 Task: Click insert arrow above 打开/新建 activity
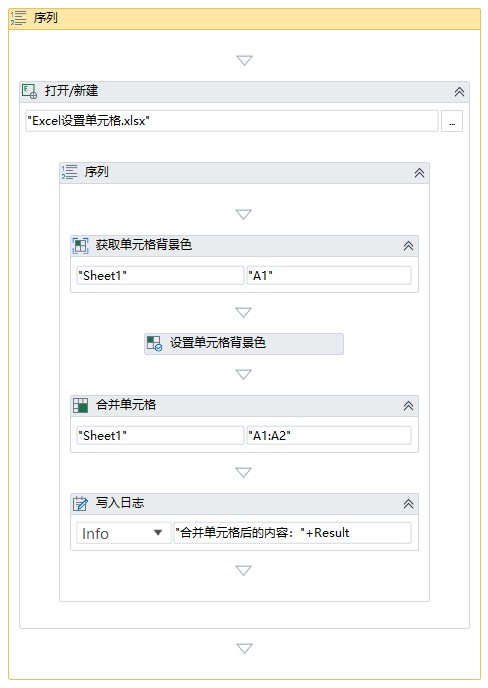coord(244,60)
